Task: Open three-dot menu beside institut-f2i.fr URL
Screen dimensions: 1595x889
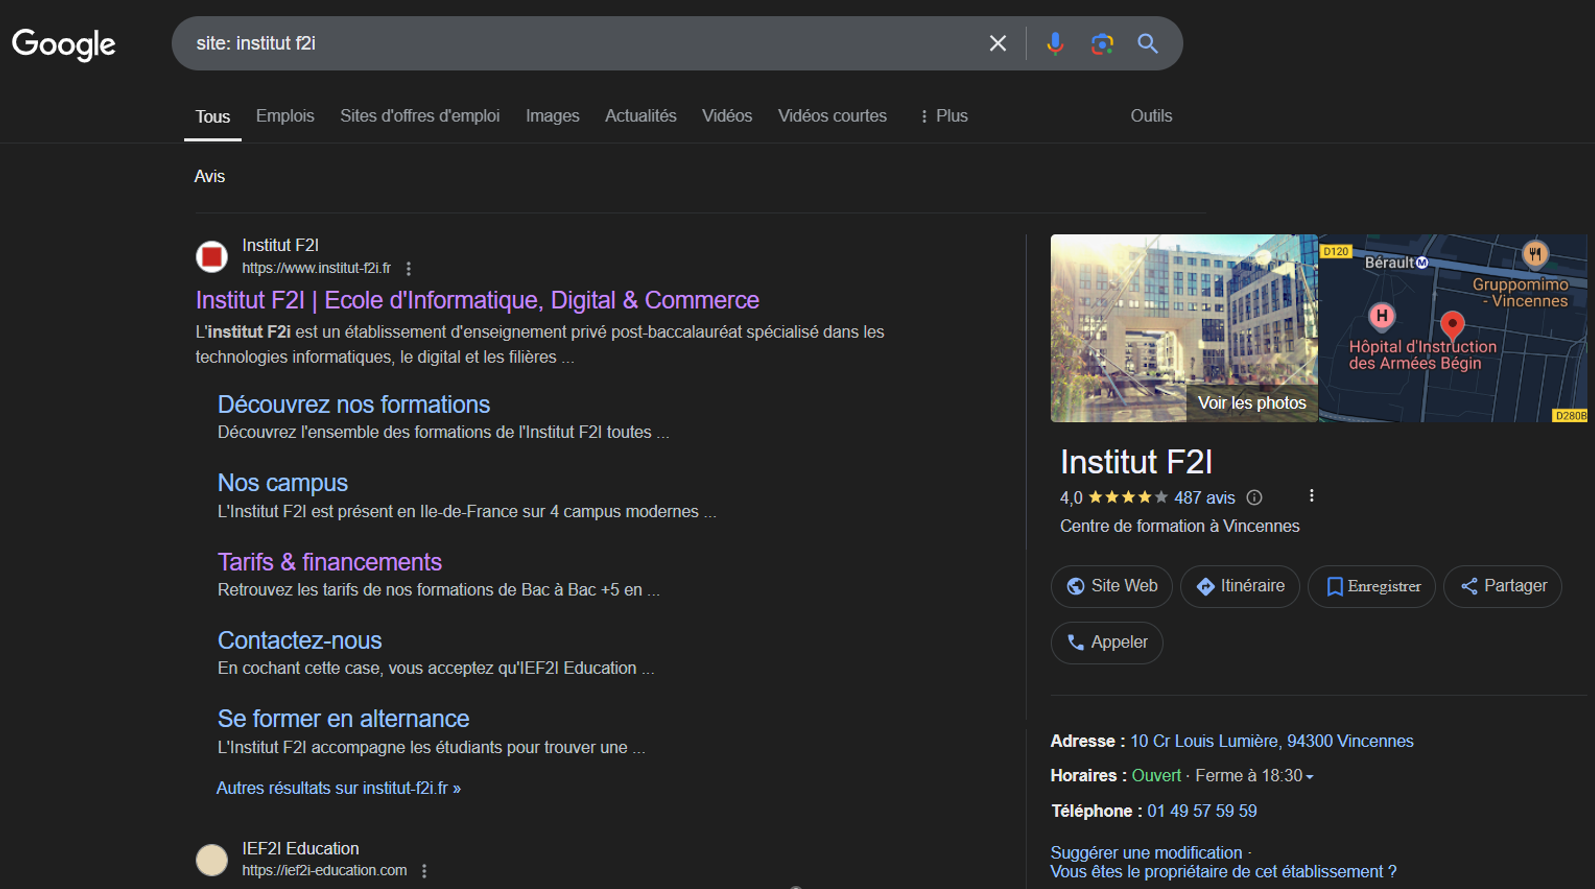Action: (408, 268)
